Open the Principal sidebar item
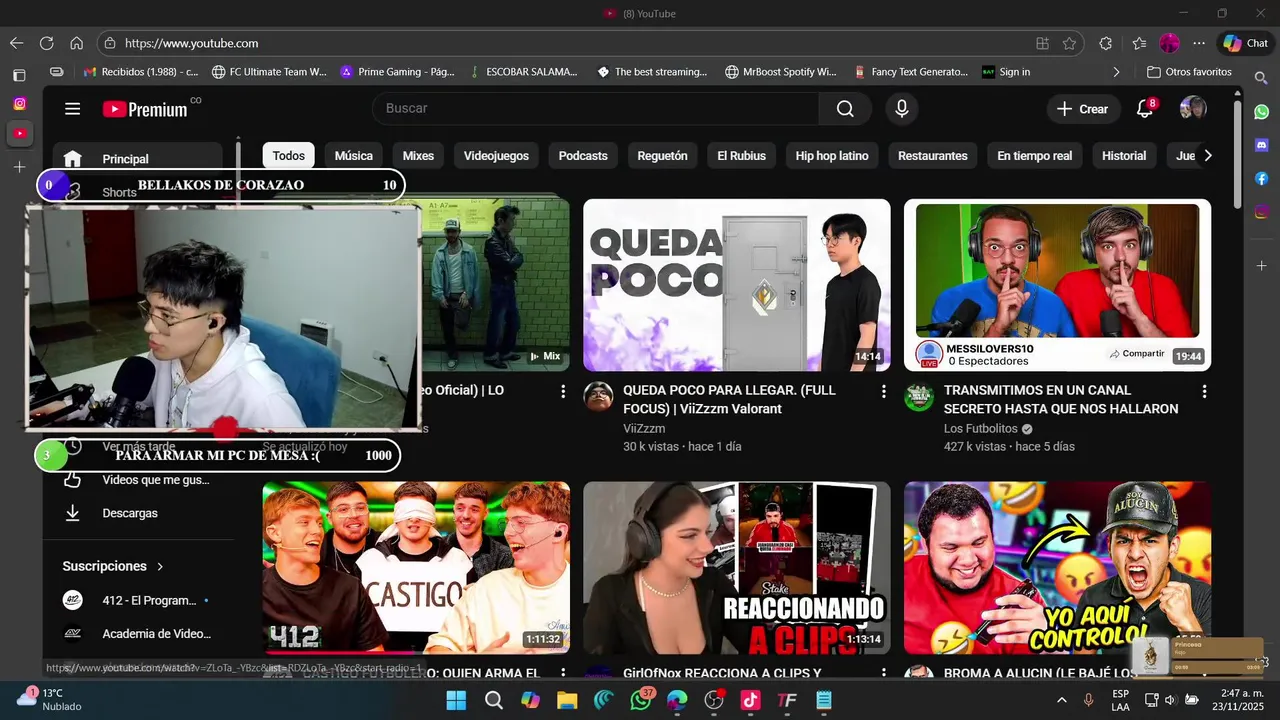 (x=137, y=159)
